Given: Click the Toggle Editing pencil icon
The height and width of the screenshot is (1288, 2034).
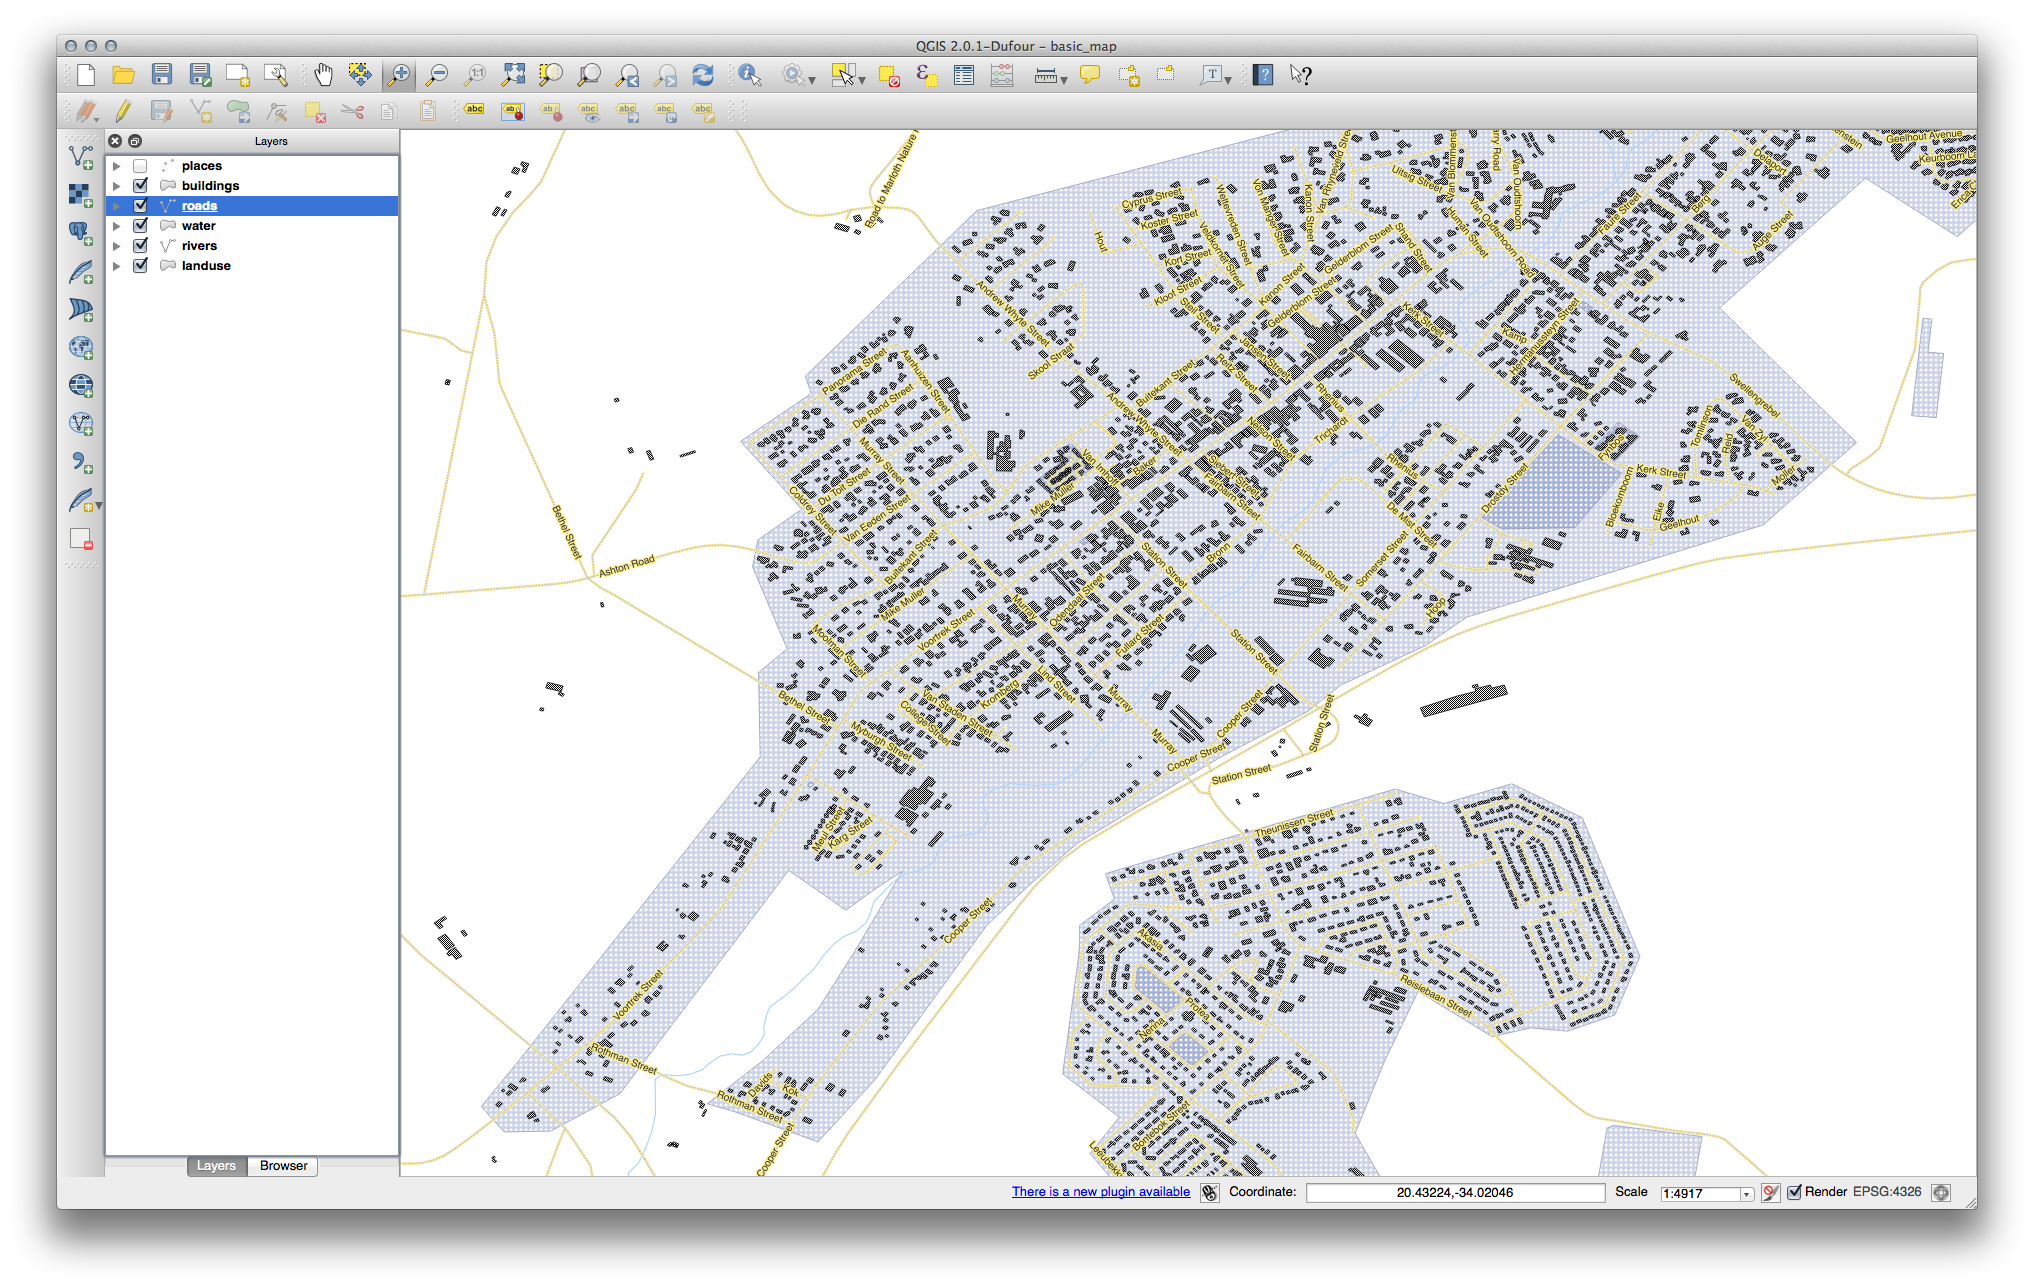Looking at the screenshot, I should click(x=123, y=111).
